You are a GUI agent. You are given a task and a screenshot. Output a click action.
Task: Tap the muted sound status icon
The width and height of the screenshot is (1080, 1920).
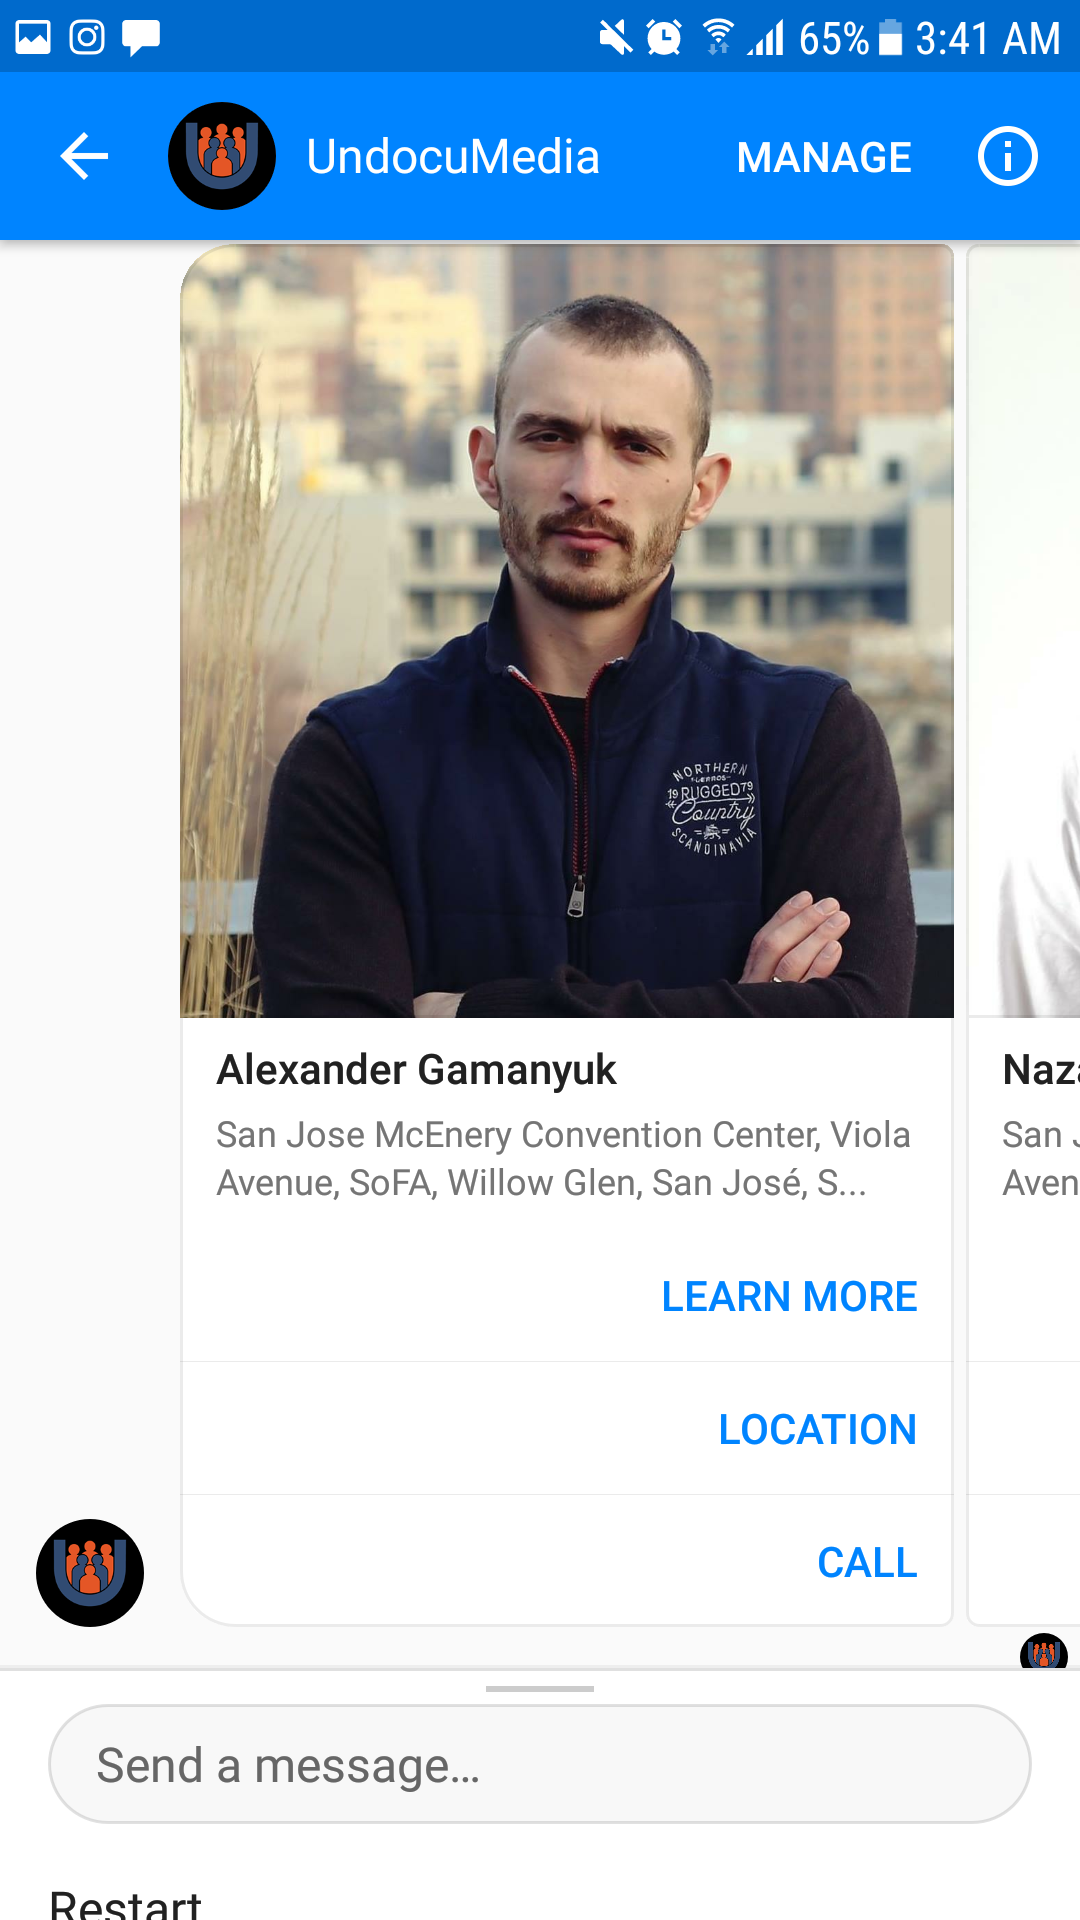coord(615,38)
